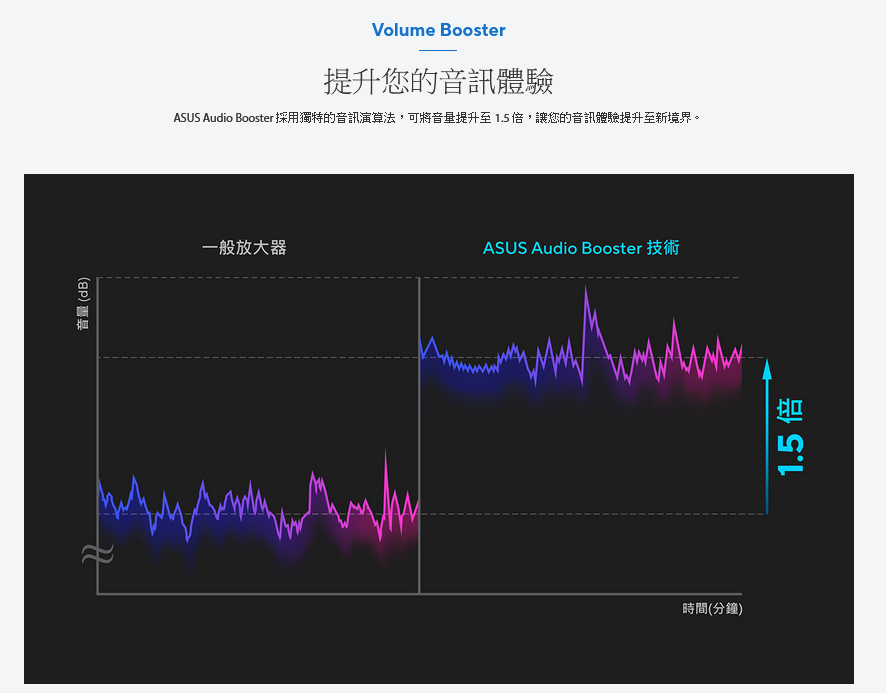Screen dimensions: 886x693
Task: Click the axis break symbol near the chart origin
Action: pos(97,554)
